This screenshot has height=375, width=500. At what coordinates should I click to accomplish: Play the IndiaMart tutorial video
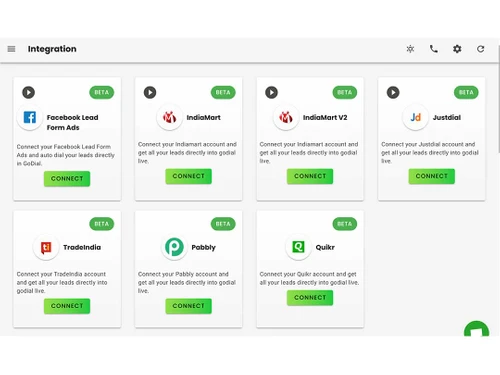tap(150, 92)
